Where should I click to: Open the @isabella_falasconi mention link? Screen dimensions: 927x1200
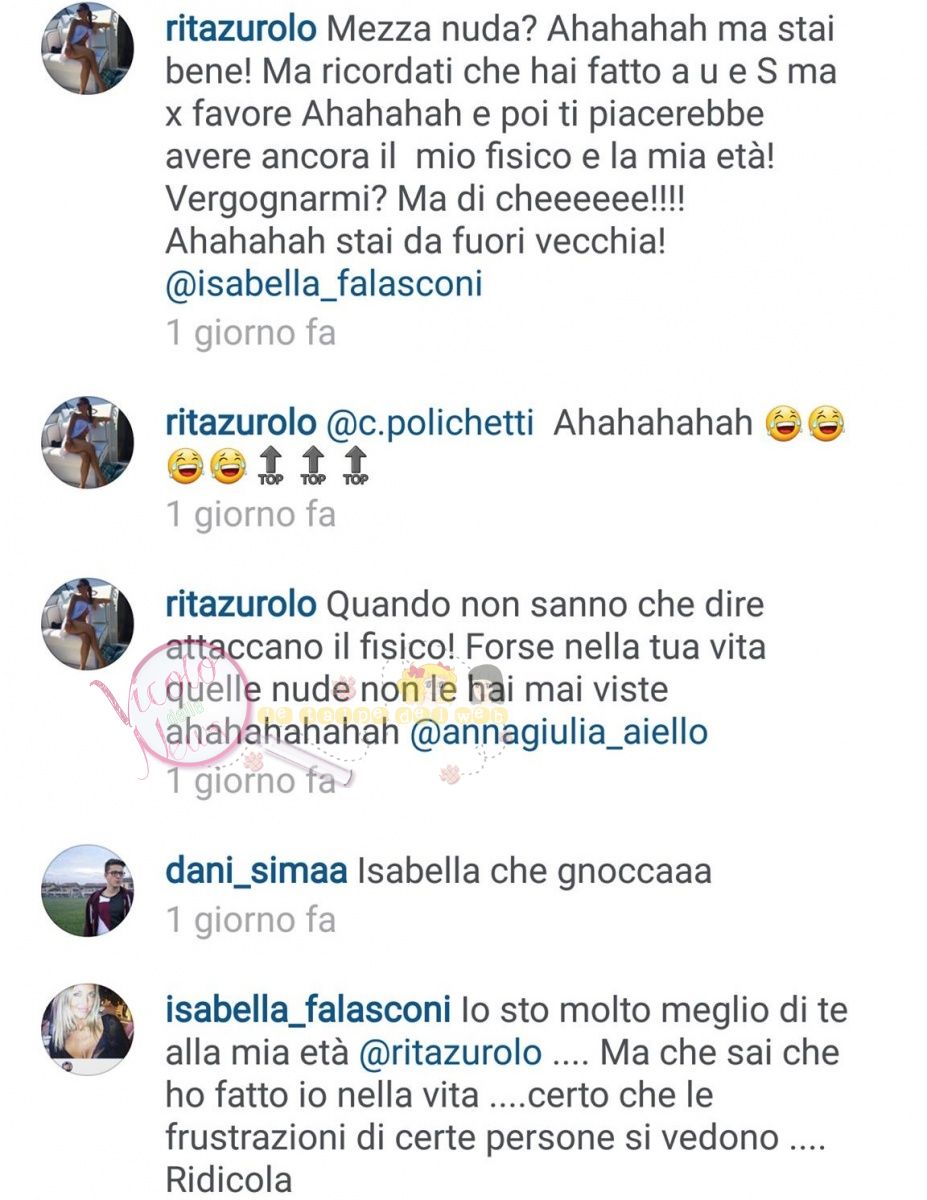pos(324,284)
